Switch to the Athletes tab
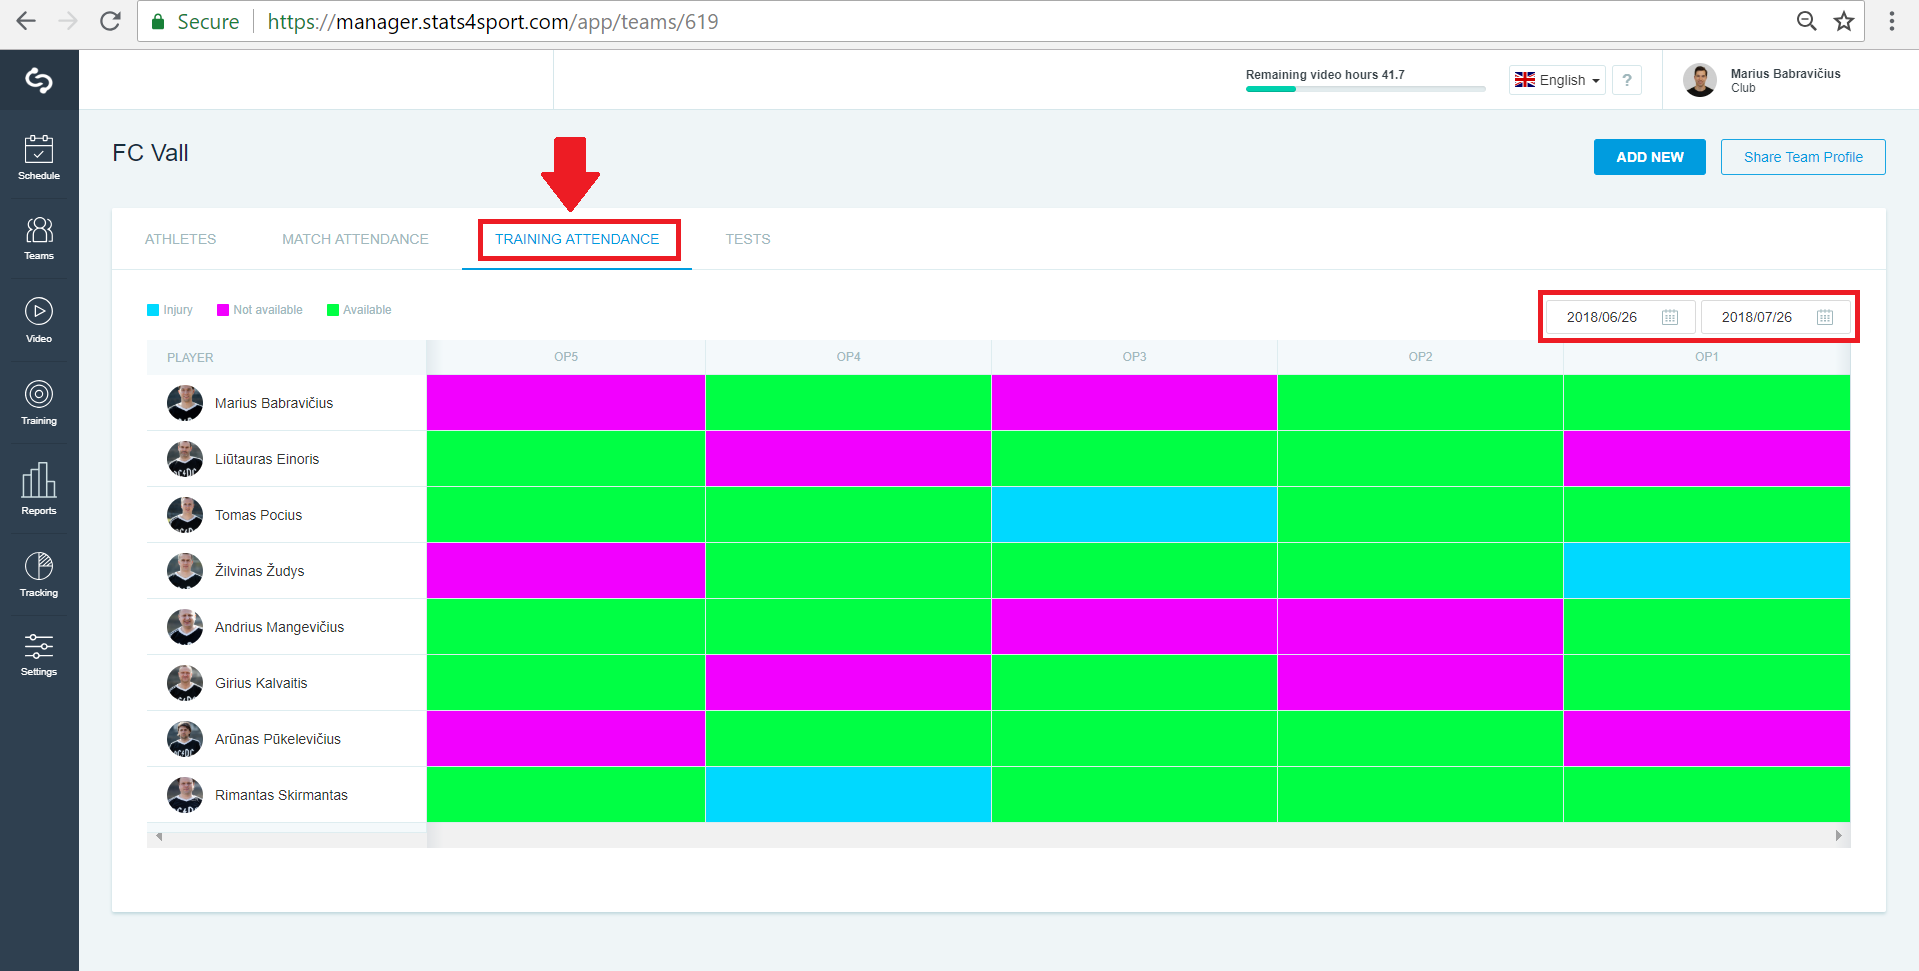Screen dimensions: 1919x971 [180, 239]
